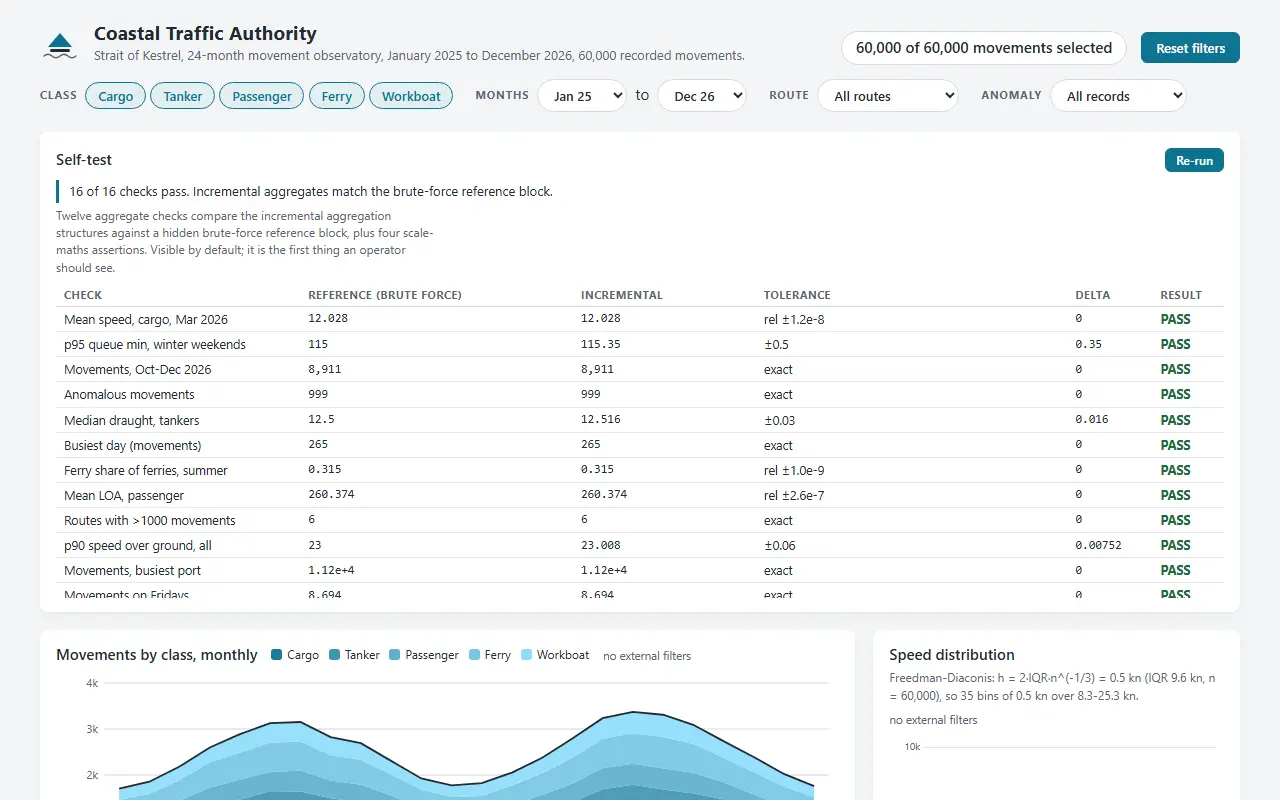The height and width of the screenshot is (800, 1280).
Task: Click the Workboat legend color swatch
Action: [x=527, y=655]
